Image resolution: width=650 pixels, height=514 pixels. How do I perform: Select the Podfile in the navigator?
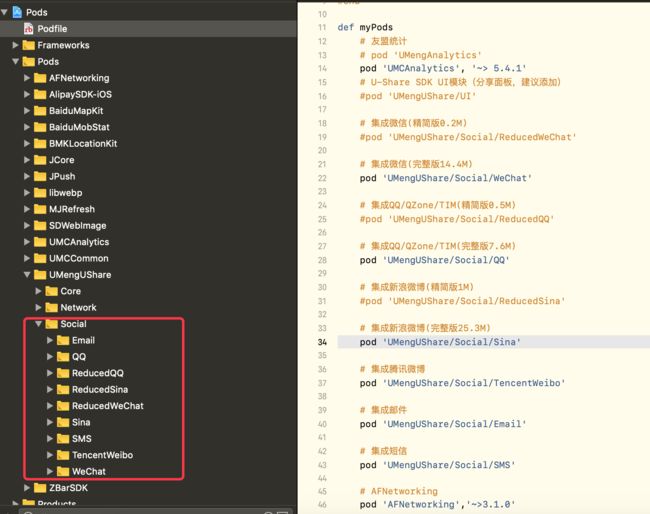pyautogui.click(x=148, y=29)
